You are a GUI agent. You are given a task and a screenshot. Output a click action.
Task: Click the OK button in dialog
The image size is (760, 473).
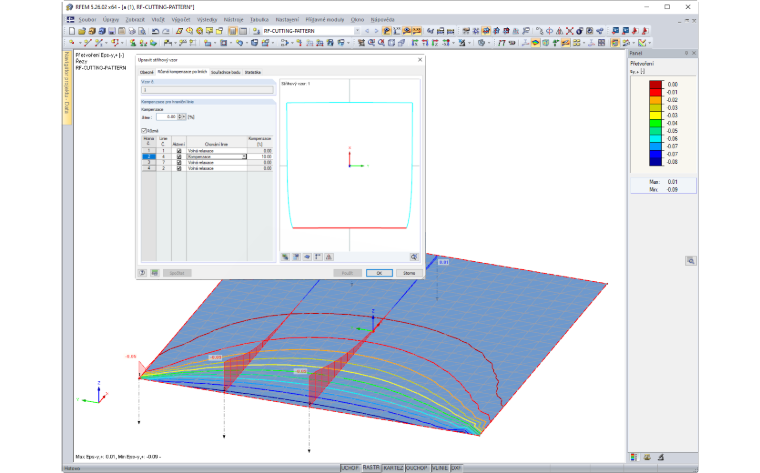click(x=379, y=273)
